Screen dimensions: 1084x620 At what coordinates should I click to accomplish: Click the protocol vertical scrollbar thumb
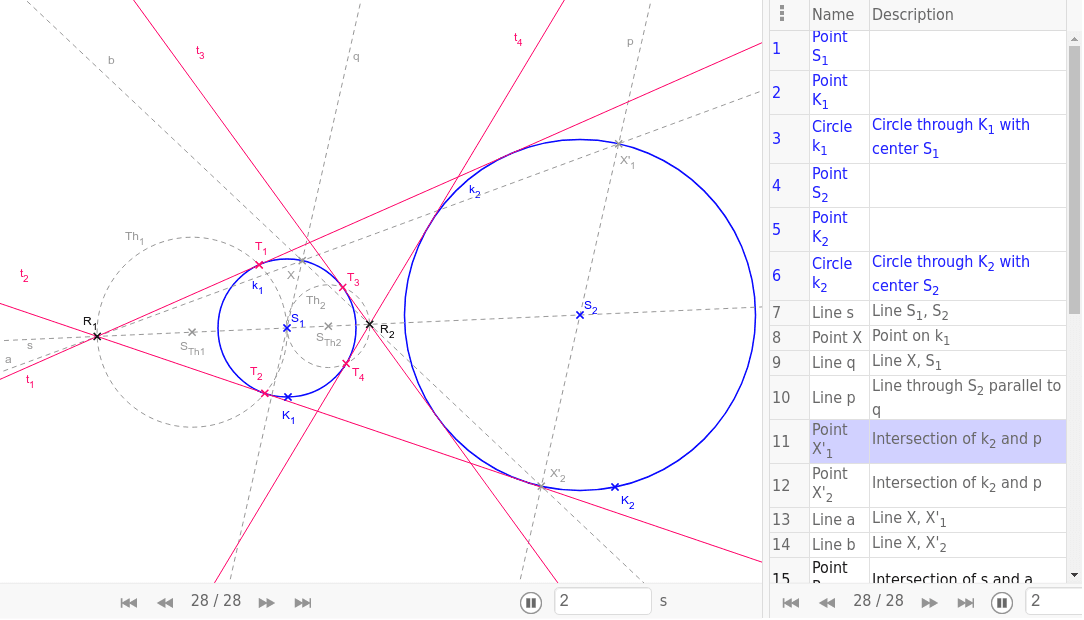(1074, 180)
